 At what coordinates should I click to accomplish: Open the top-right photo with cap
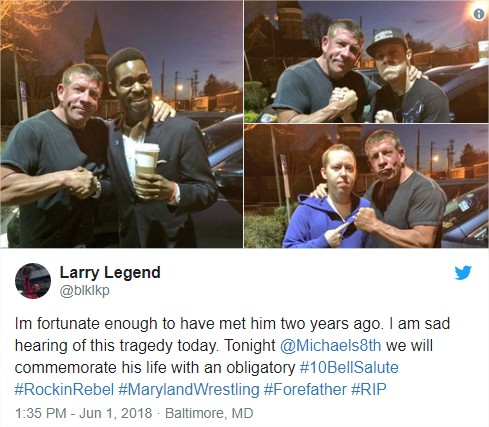367,61
